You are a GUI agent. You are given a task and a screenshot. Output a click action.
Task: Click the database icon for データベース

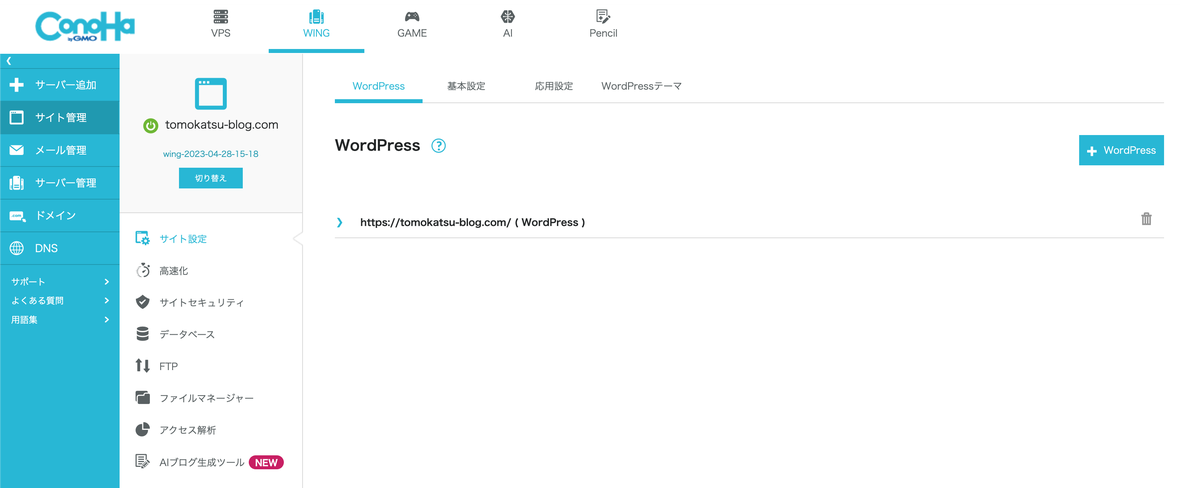pyautogui.click(x=142, y=334)
